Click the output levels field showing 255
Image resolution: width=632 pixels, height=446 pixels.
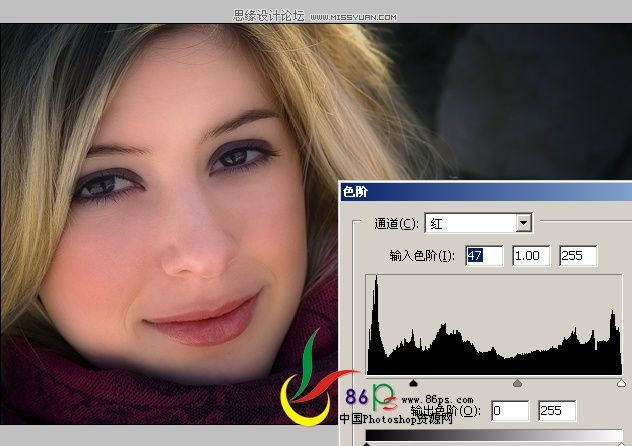(x=557, y=411)
